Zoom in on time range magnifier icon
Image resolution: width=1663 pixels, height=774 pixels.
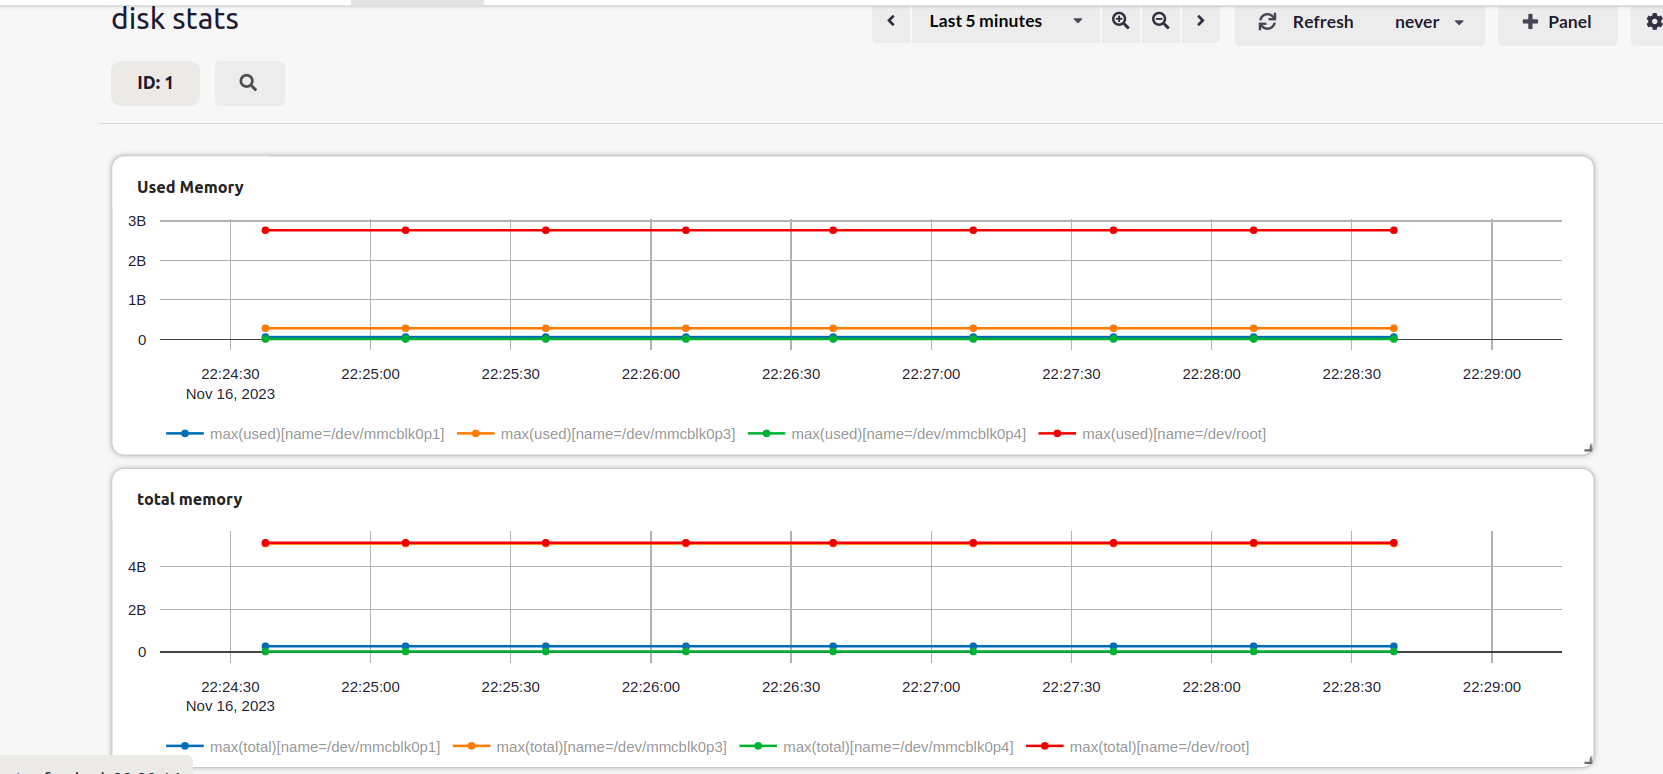click(x=1121, y=21)
